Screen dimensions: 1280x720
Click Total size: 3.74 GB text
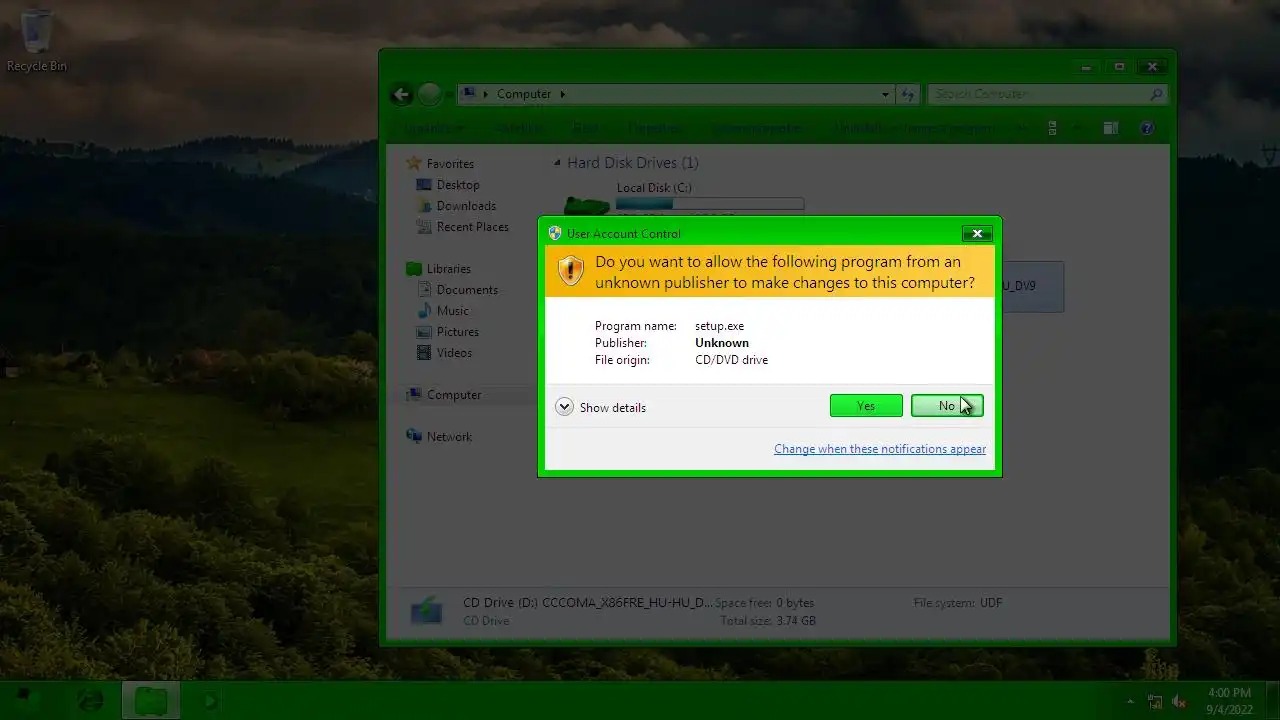pos(768,621)
